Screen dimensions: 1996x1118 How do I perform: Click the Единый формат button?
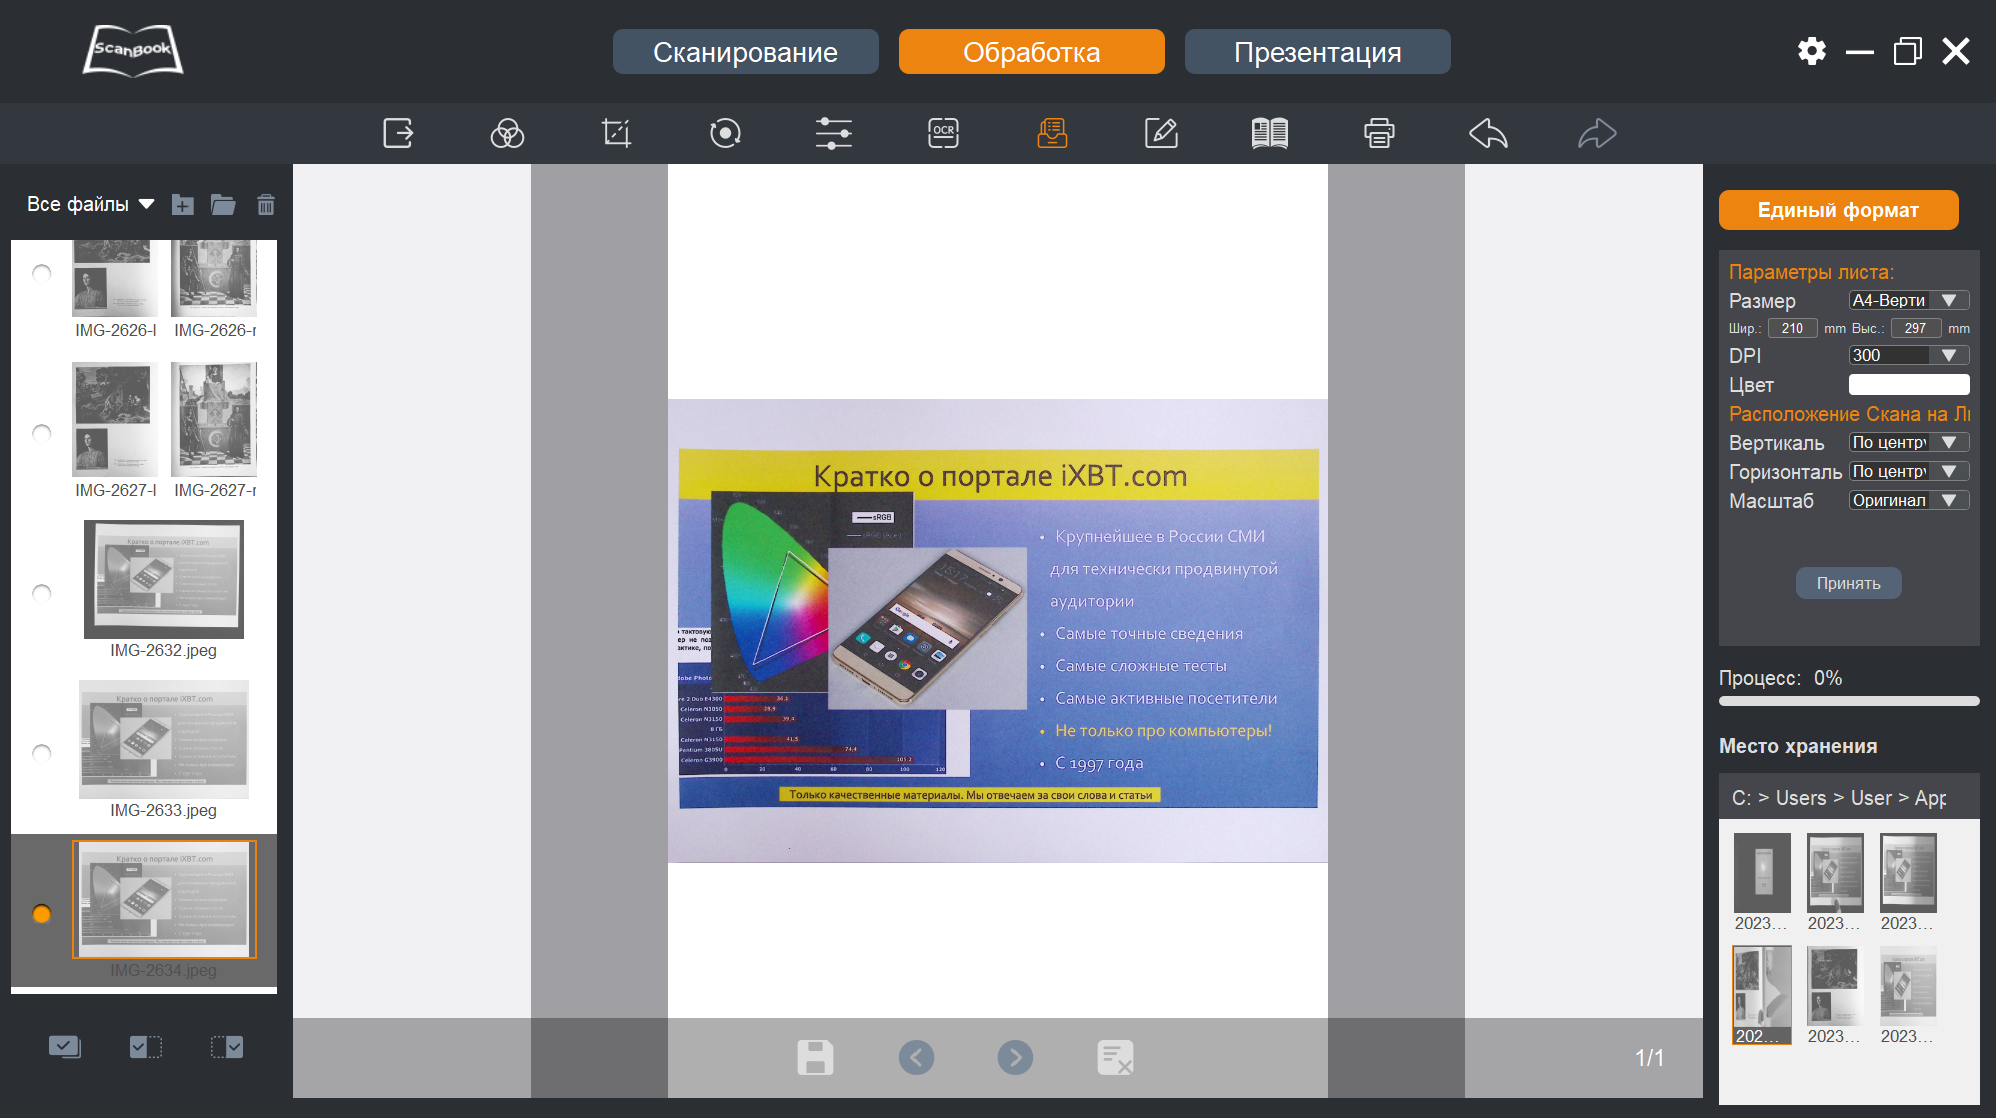coord(1837,210)
